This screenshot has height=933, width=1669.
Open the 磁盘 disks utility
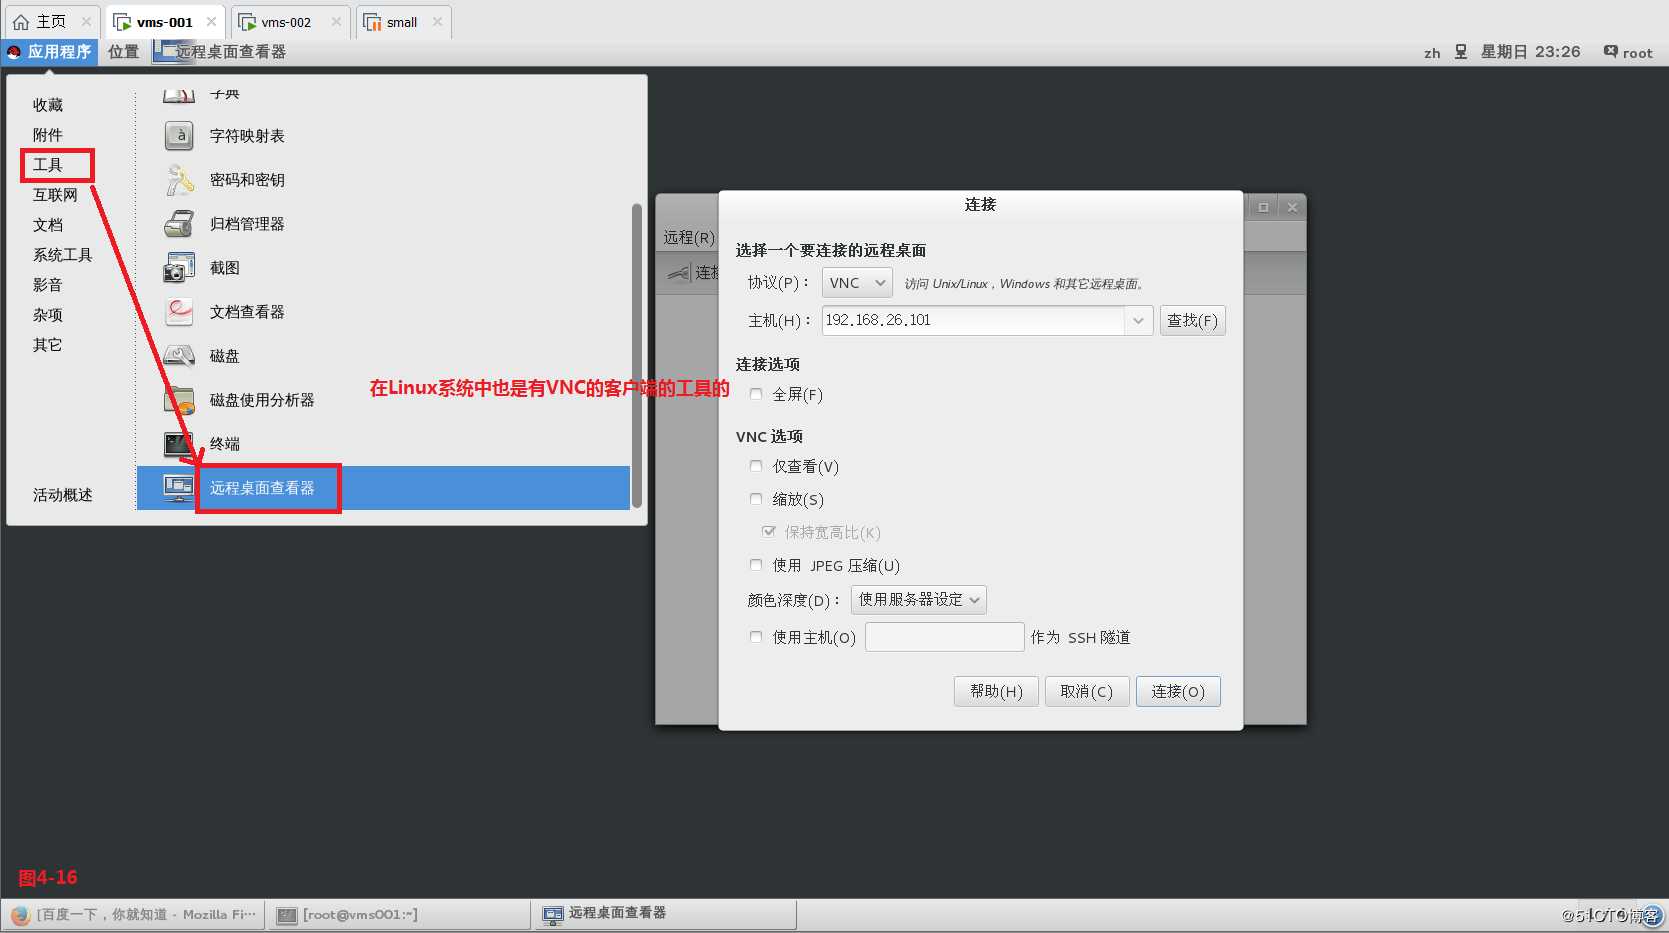222,355
